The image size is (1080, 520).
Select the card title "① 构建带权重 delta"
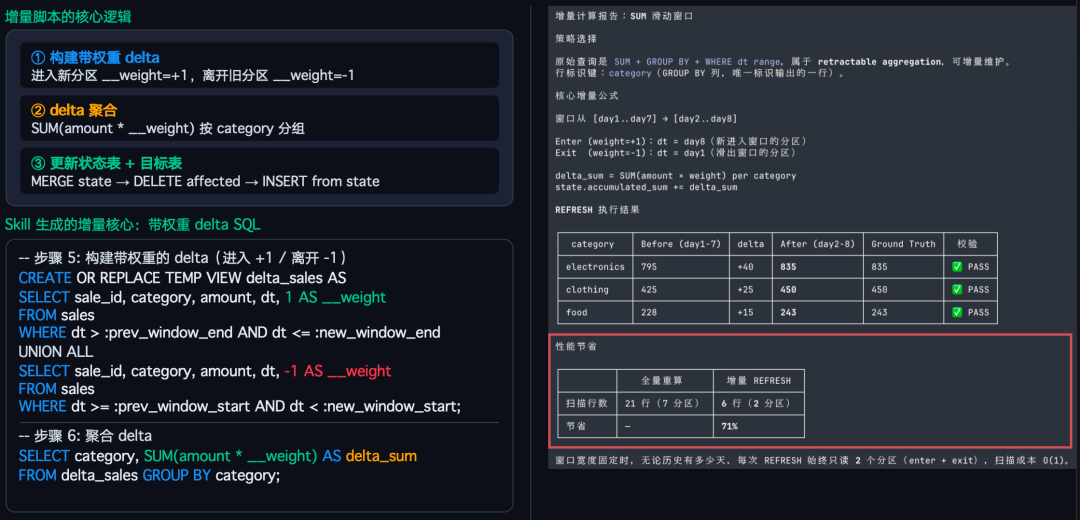pos(96,58)
